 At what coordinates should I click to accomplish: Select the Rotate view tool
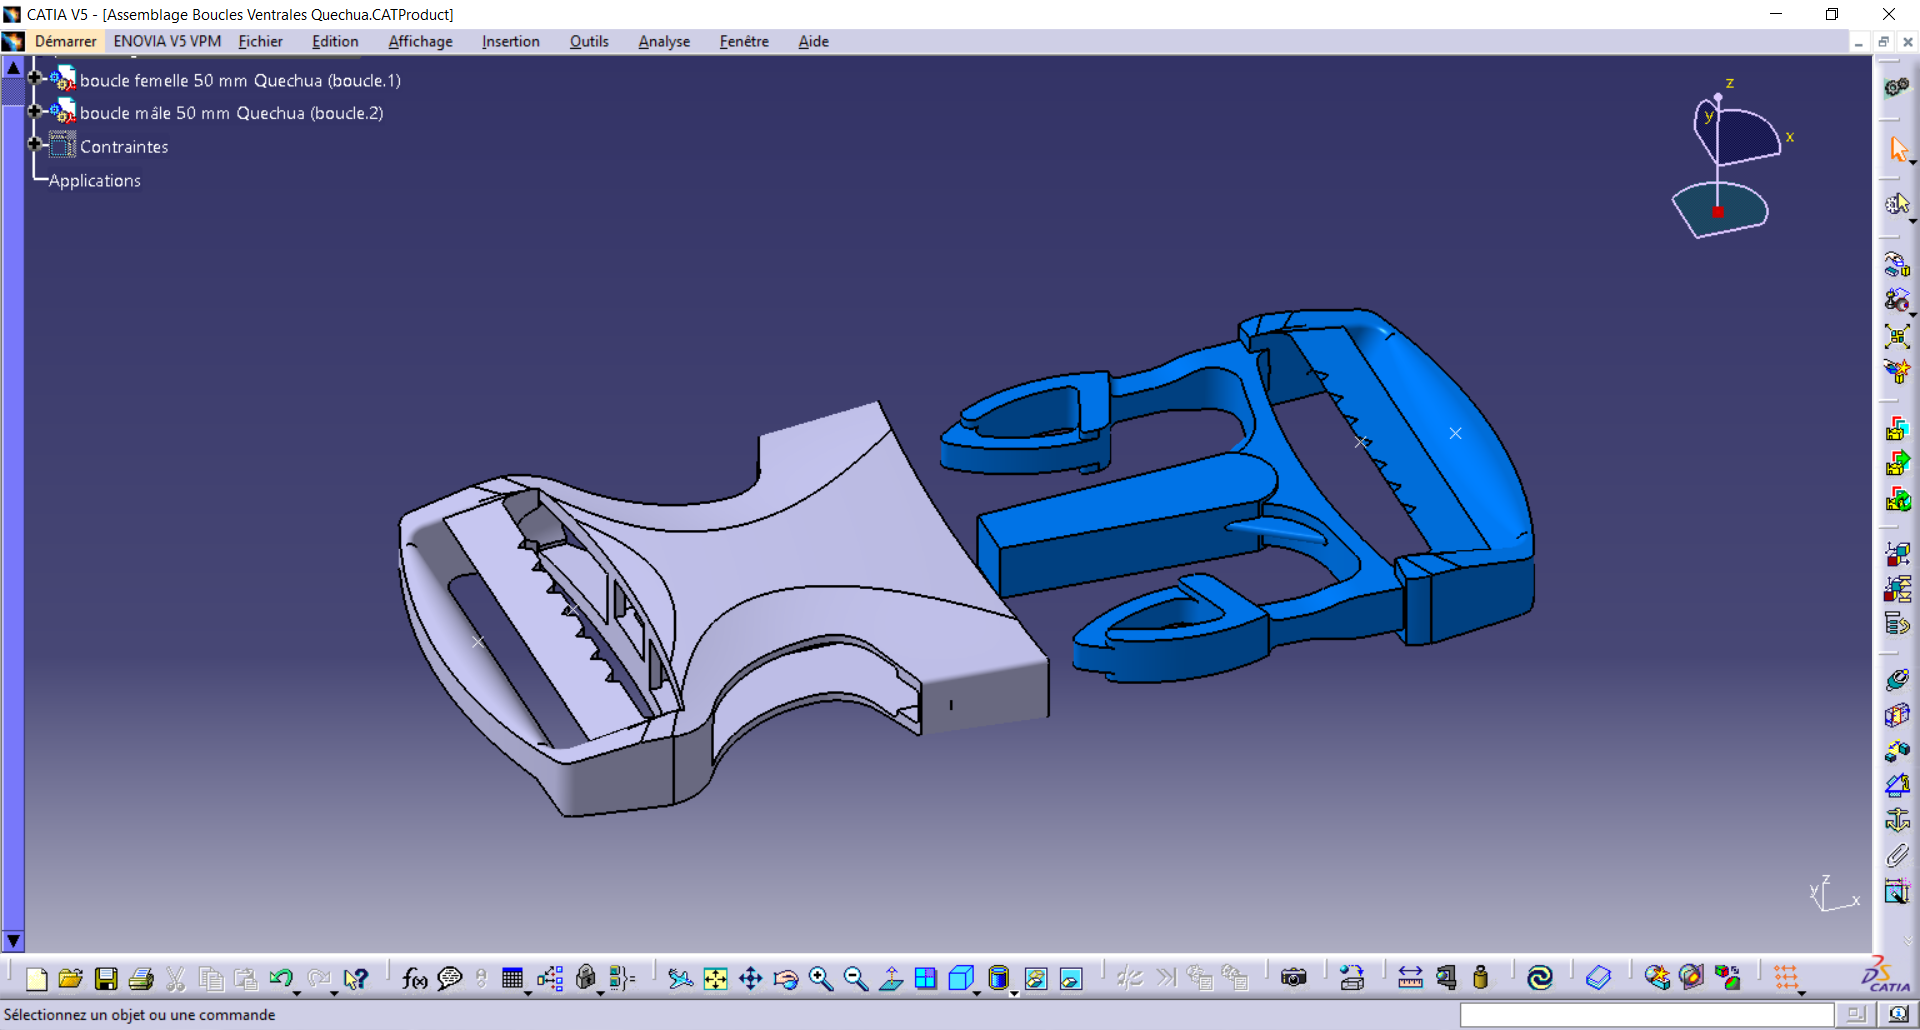[x=786, y=979]
